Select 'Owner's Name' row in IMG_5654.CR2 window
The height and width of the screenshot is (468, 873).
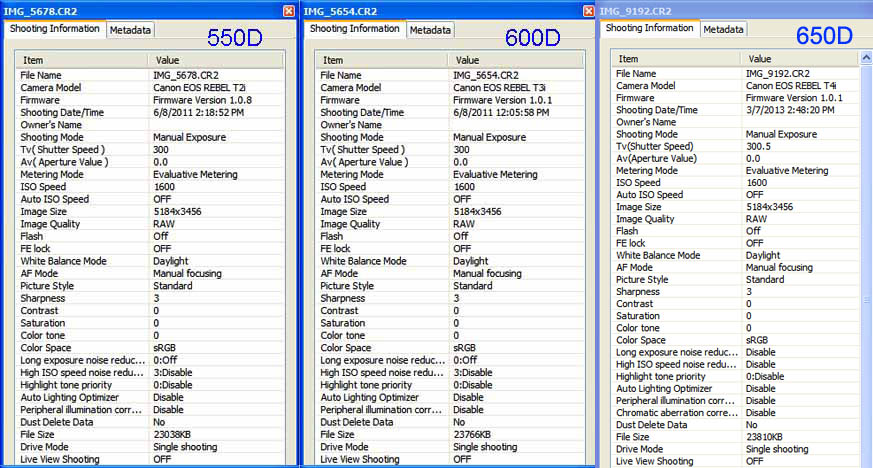tap(450, 125)
